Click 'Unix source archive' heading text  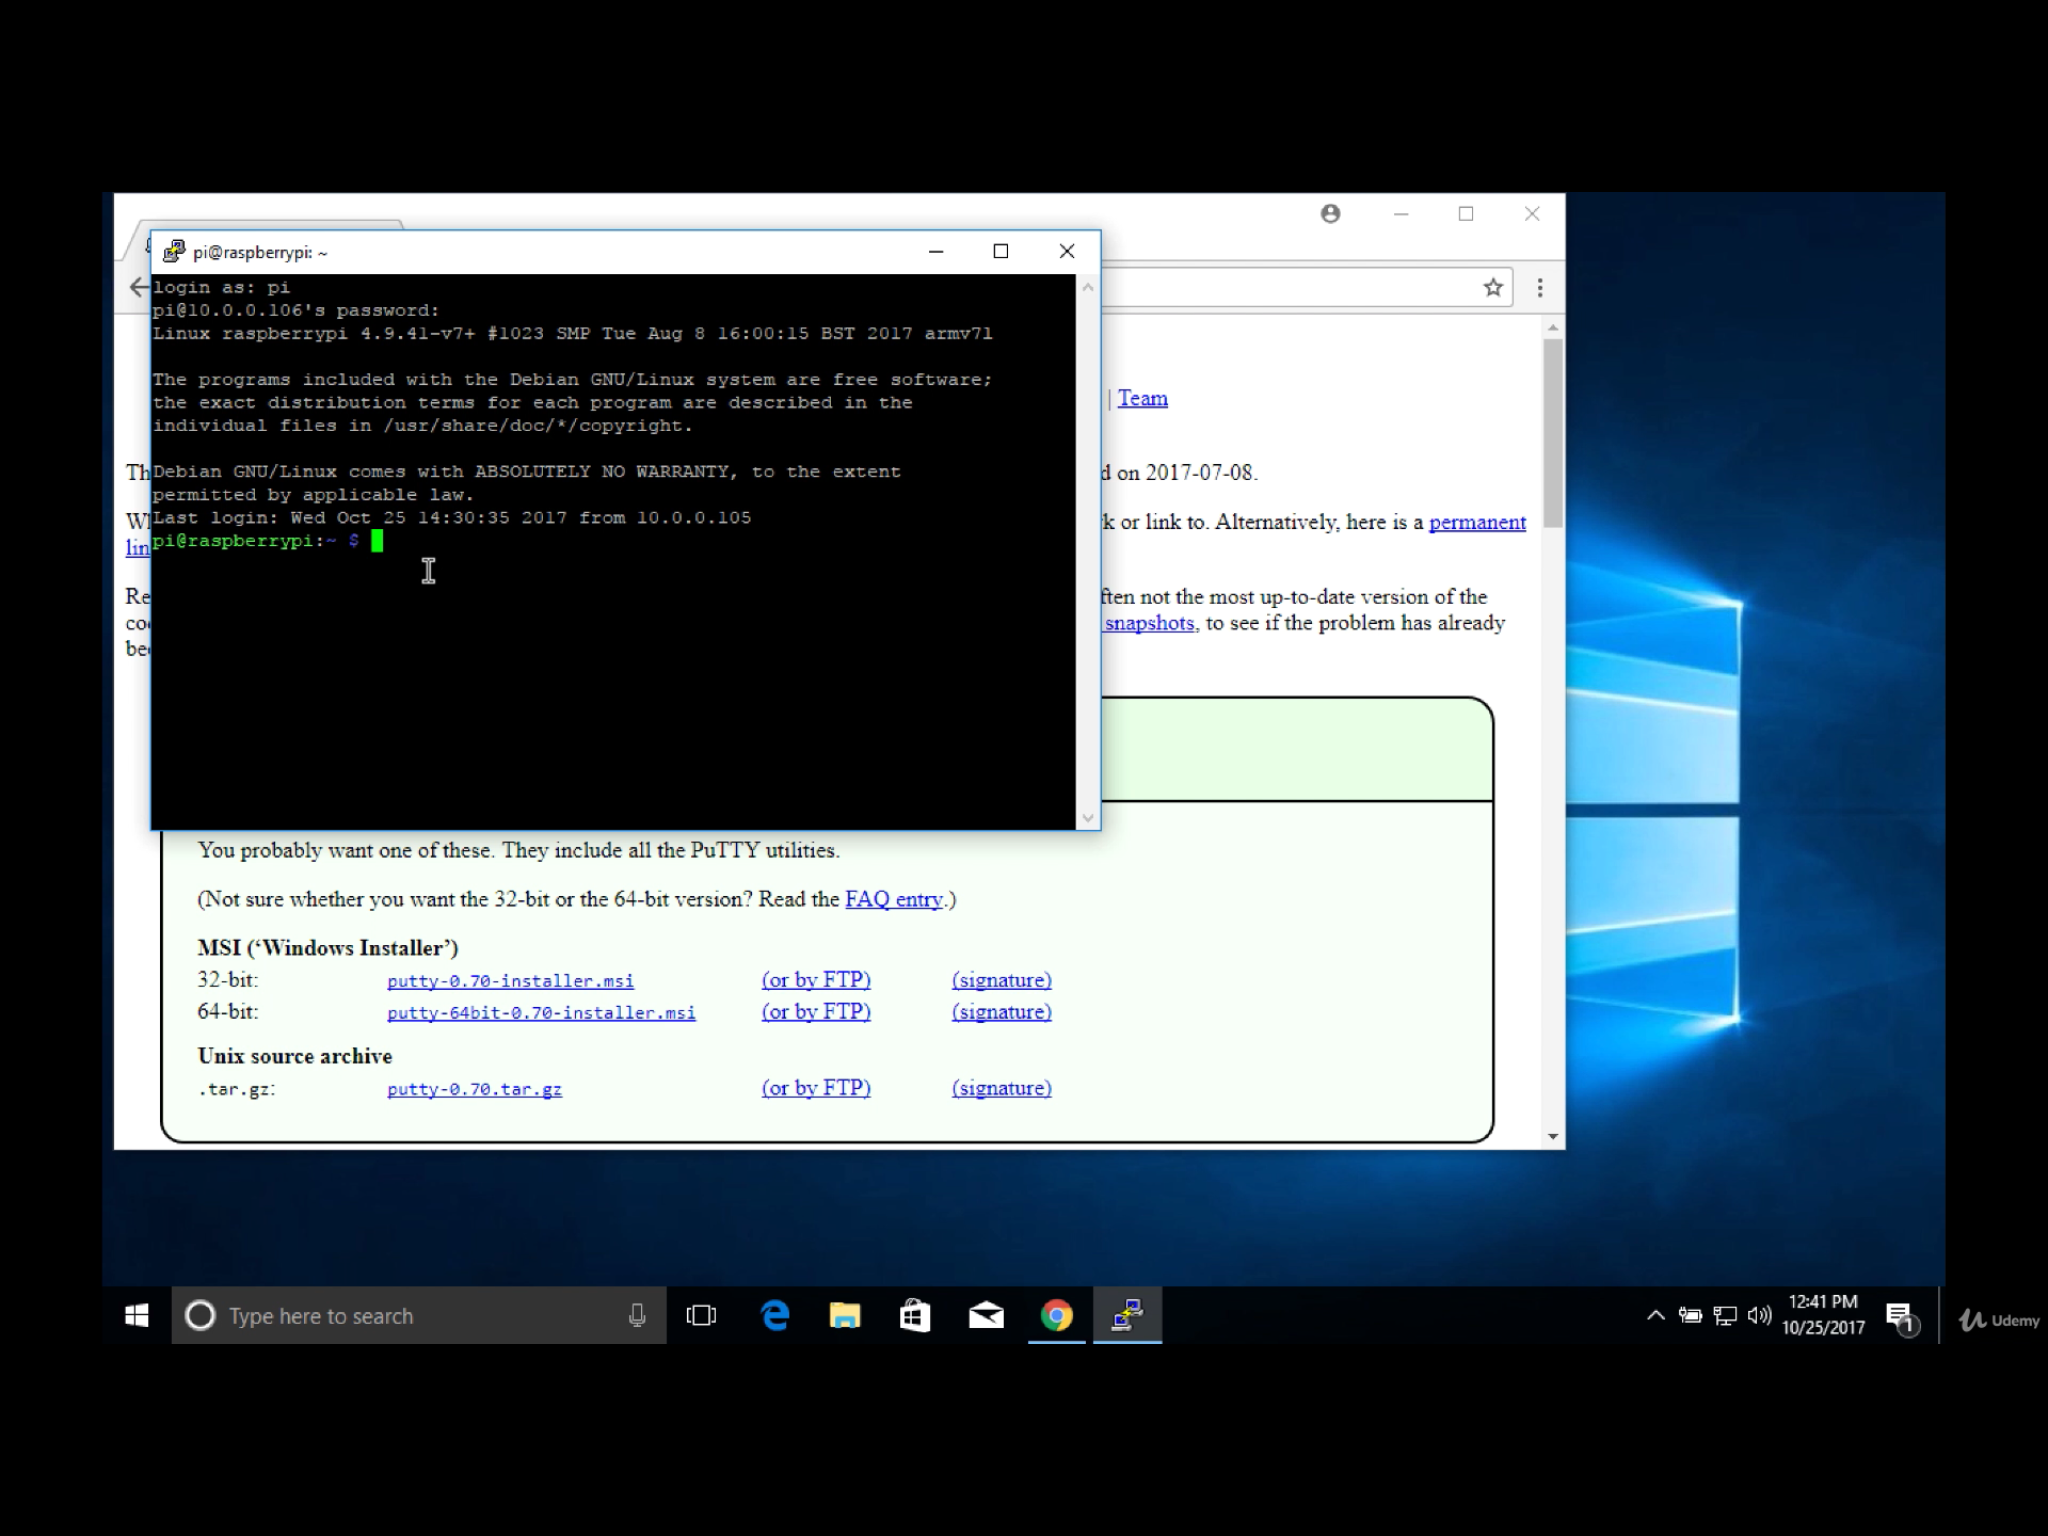point(295,1056)
